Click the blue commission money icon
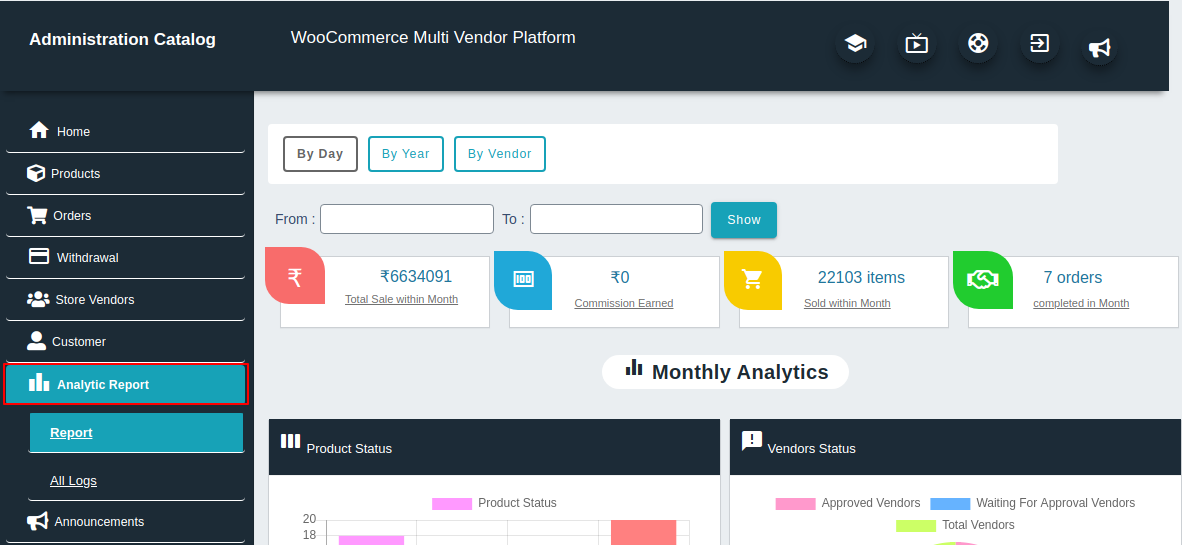 click(x=523, y=279)
